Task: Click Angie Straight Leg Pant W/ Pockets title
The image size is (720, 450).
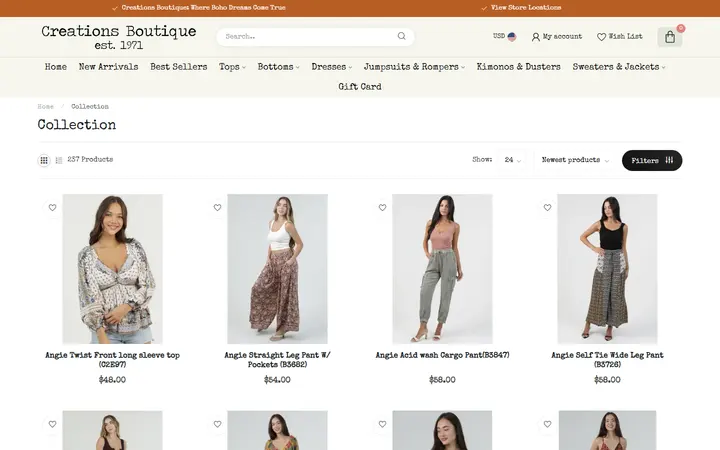Action: (x=277, y=360)
